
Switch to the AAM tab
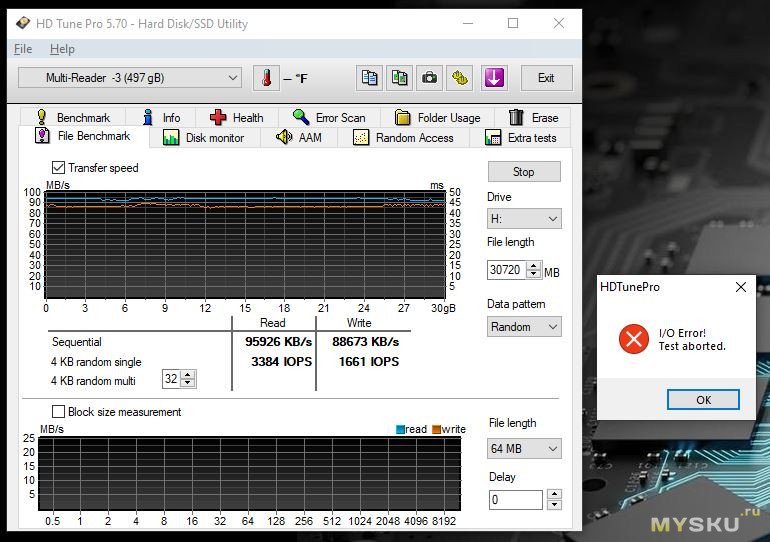(x=299, y=138)
